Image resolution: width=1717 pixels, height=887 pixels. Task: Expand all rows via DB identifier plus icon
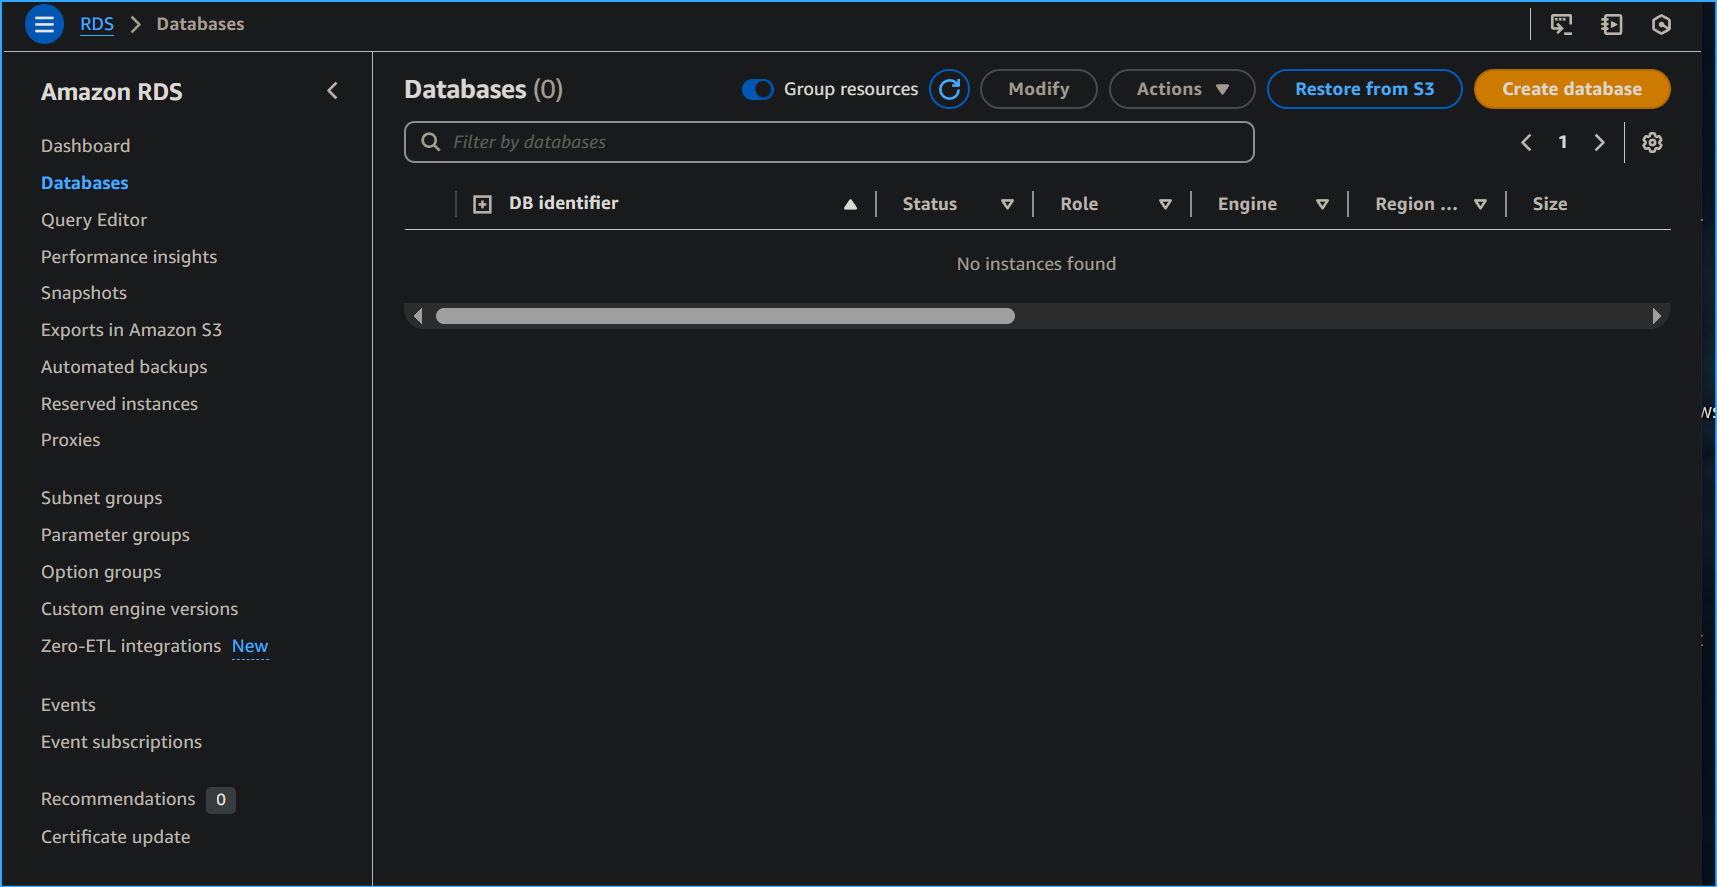pos(482,204)
